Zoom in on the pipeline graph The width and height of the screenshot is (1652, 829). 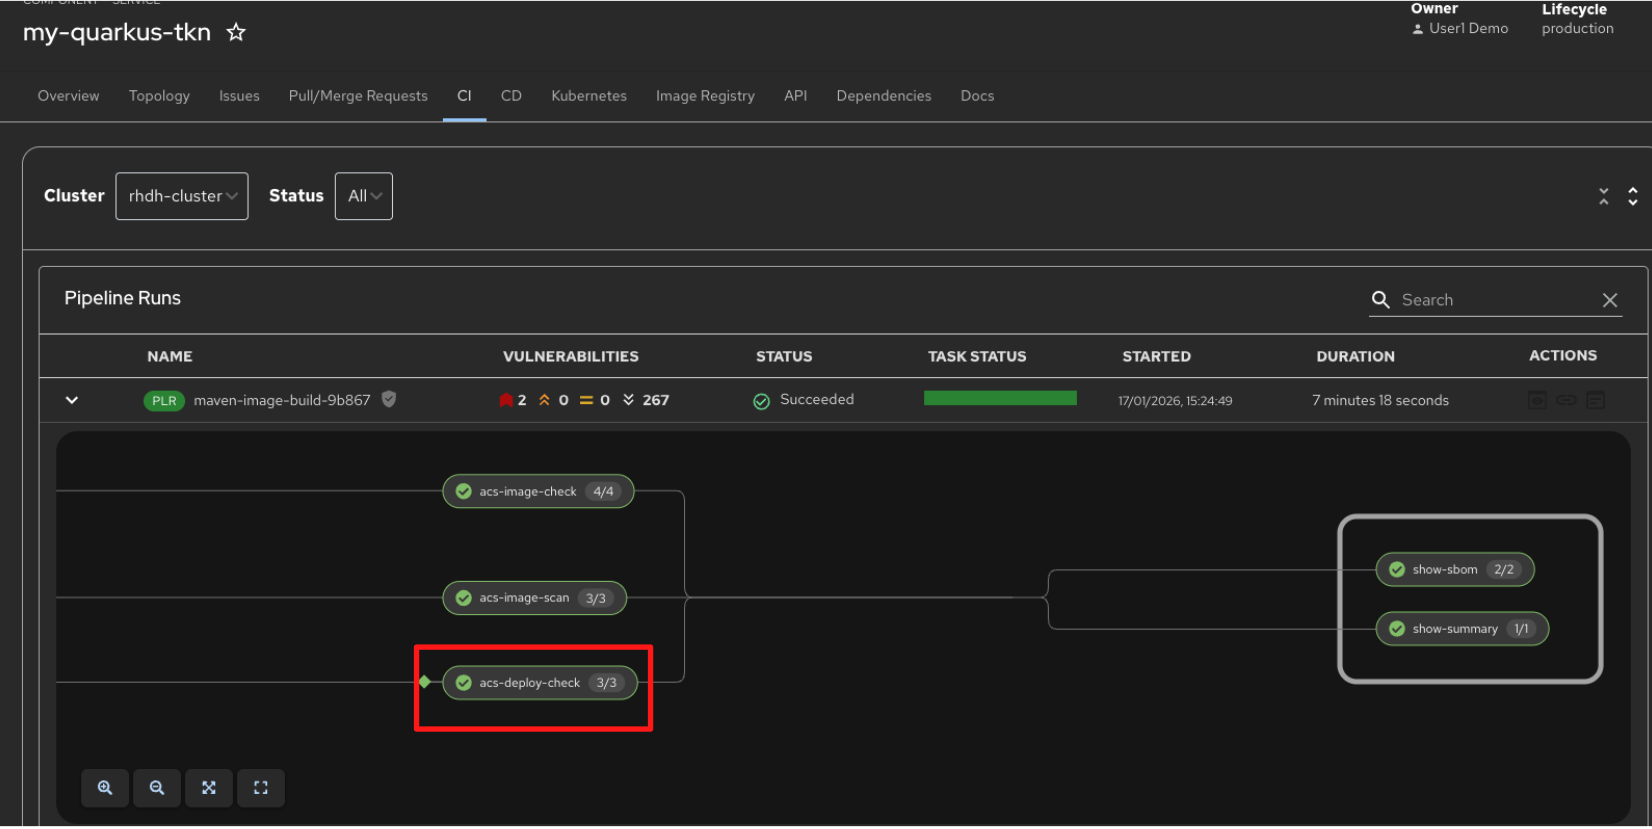(105, 788)
